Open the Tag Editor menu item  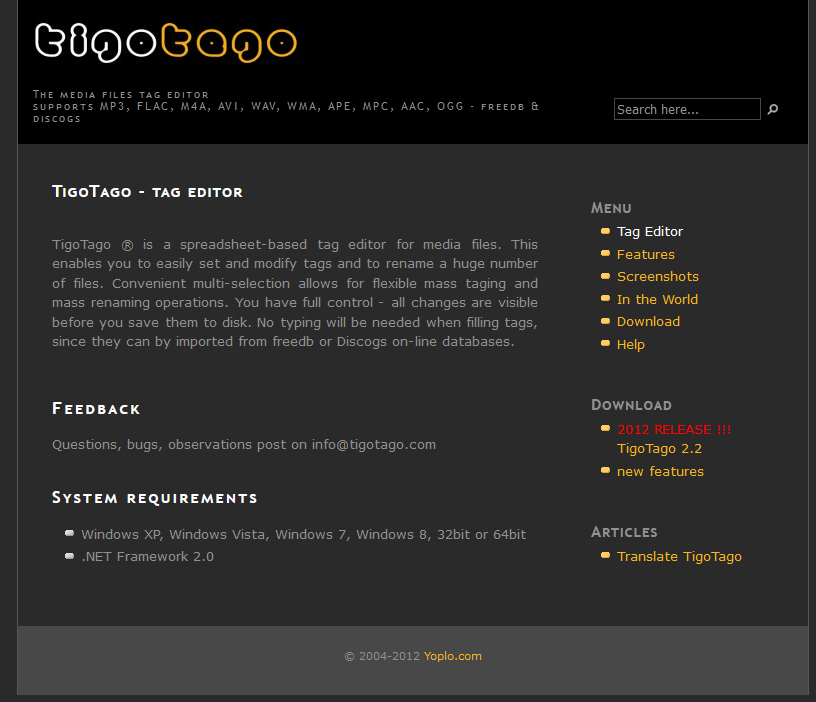(x=649, y=232)
